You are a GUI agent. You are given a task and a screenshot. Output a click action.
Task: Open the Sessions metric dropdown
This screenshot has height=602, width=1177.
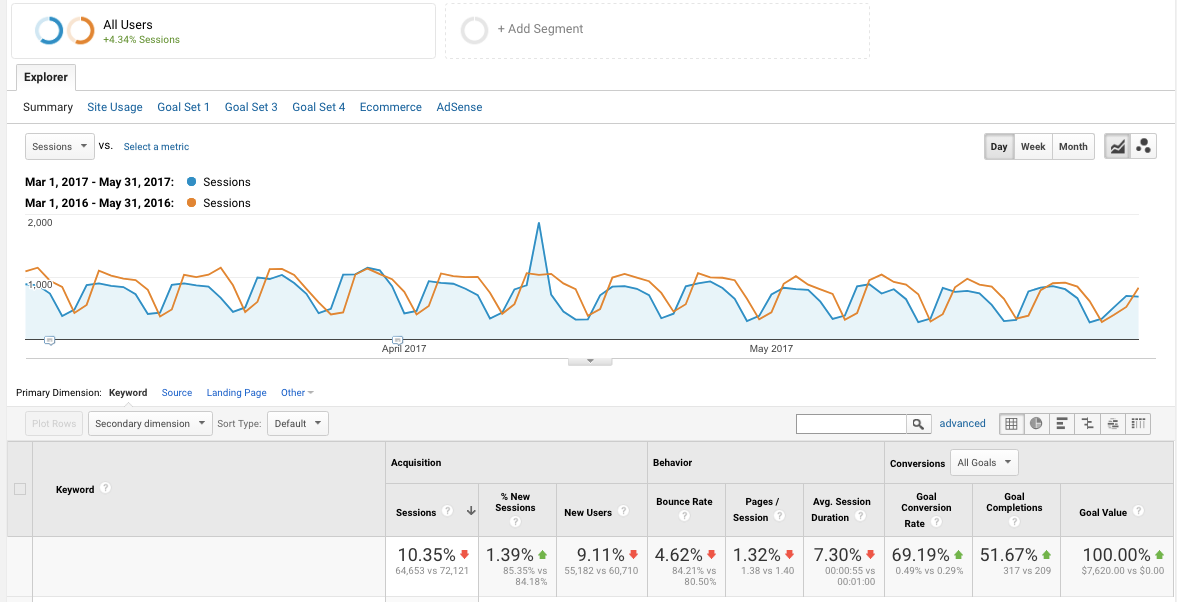click(x=59, y=147)
